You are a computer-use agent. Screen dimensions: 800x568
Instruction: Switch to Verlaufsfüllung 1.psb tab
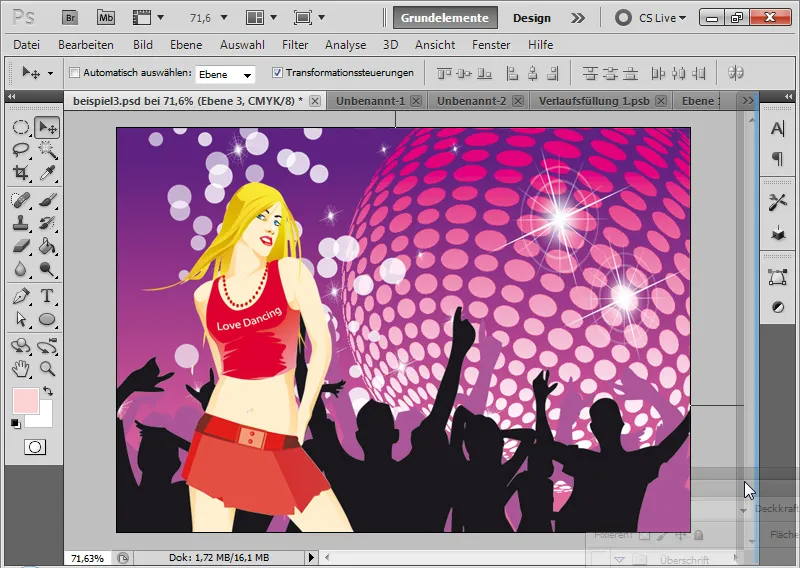pos(594,101)
